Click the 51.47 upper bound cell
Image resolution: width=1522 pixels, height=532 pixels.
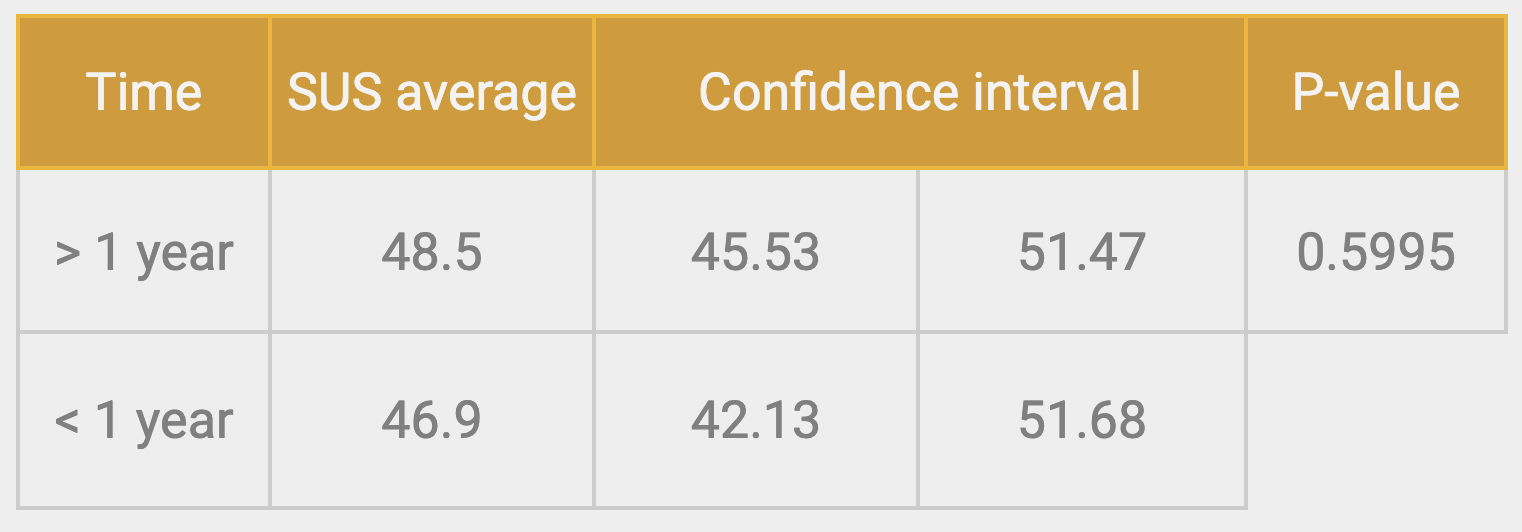(1082, 251)
